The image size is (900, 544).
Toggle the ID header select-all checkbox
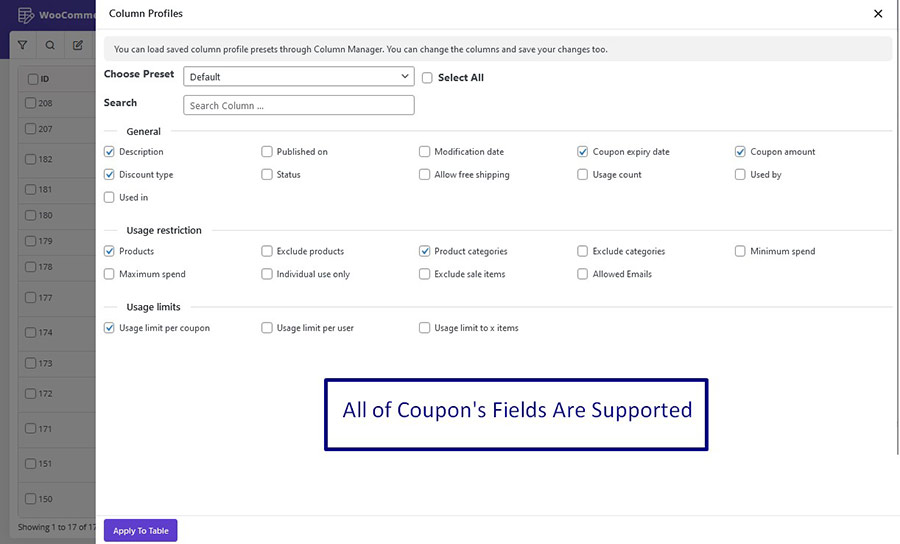(33, 79)
